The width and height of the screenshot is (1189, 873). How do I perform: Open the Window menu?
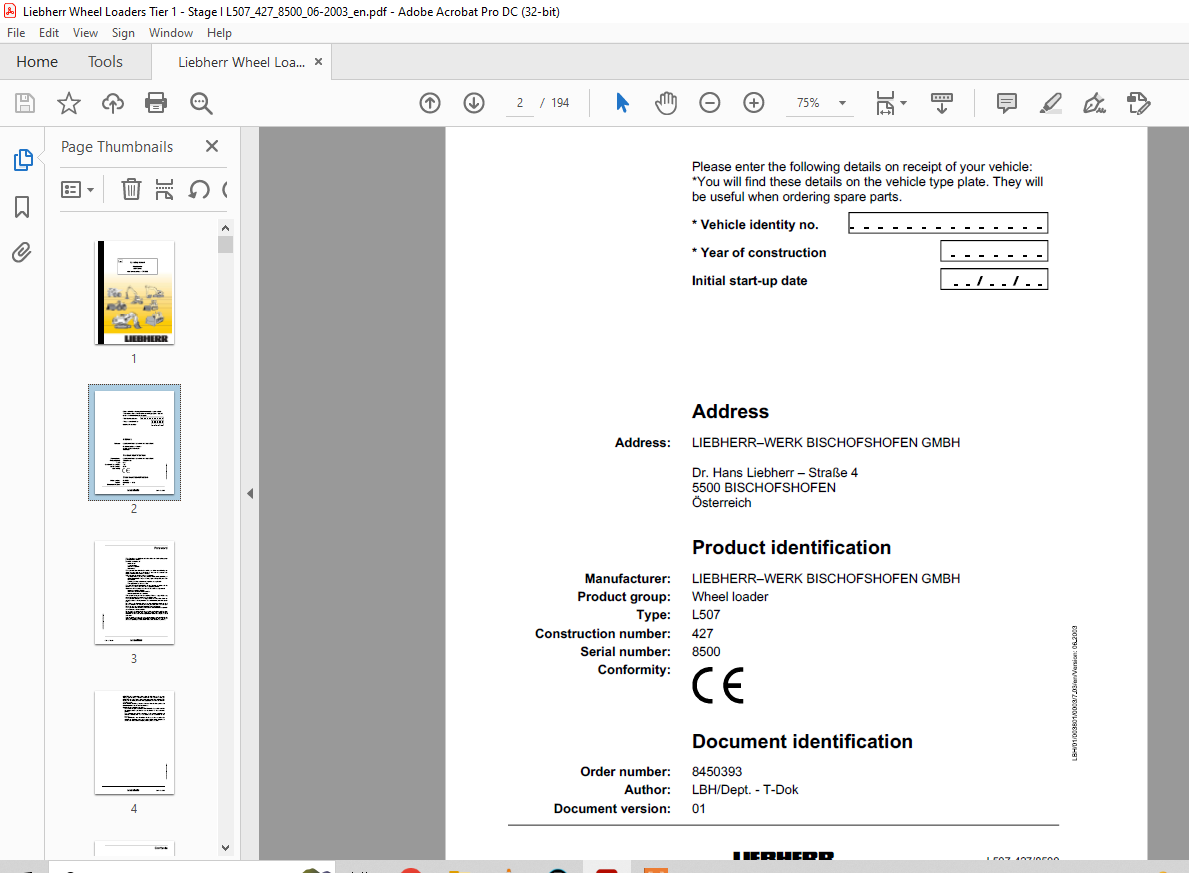click(x=171, y=33)
